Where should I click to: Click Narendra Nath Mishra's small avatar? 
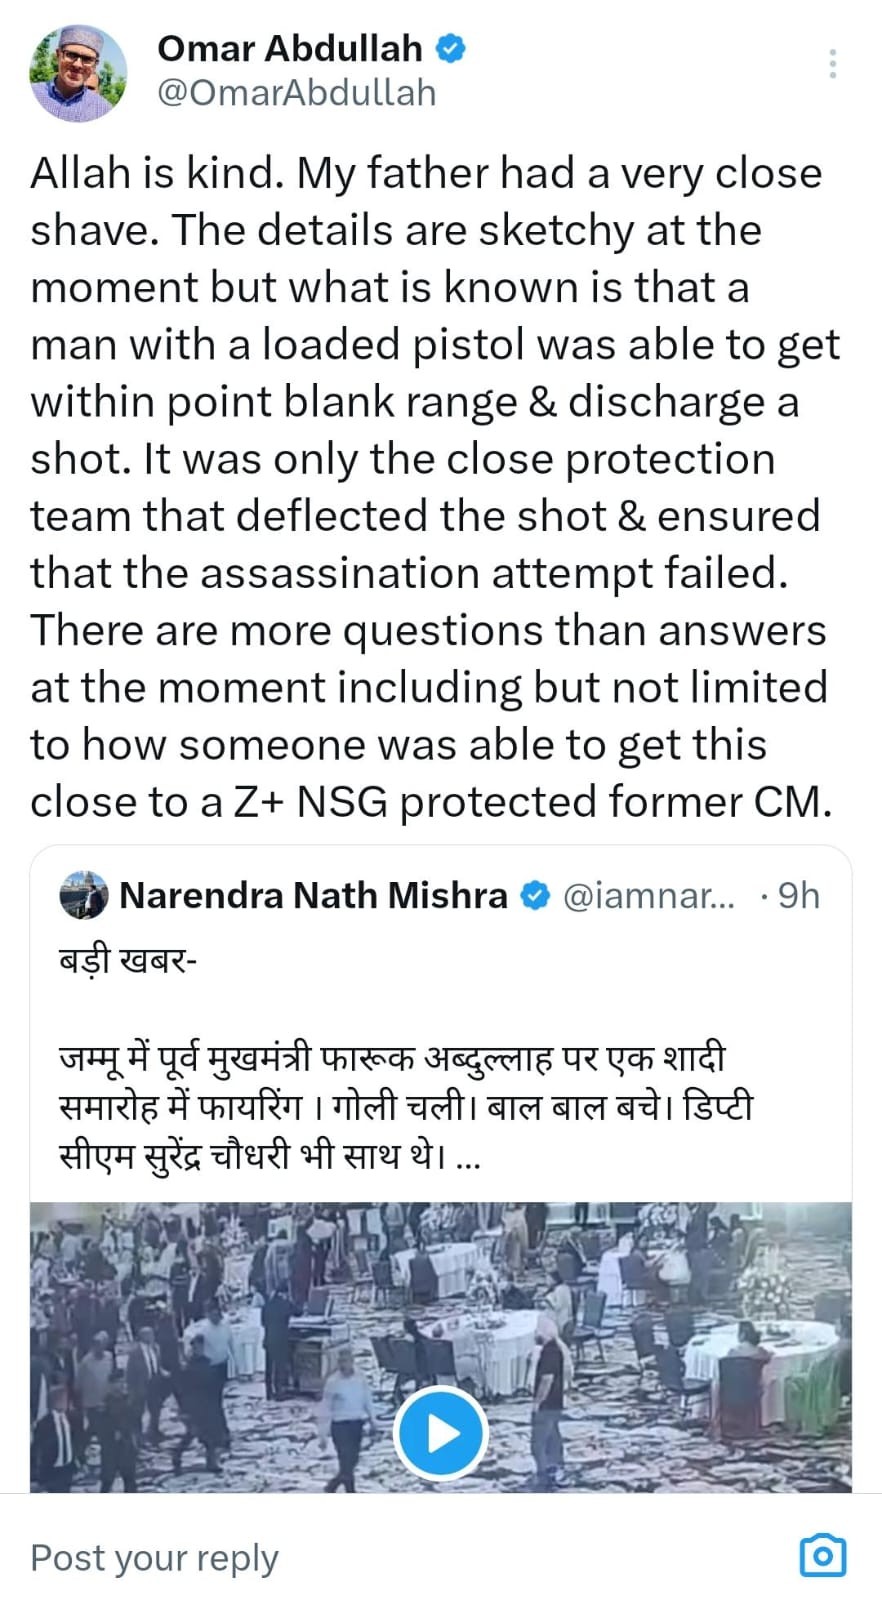[x=84, y=895]
